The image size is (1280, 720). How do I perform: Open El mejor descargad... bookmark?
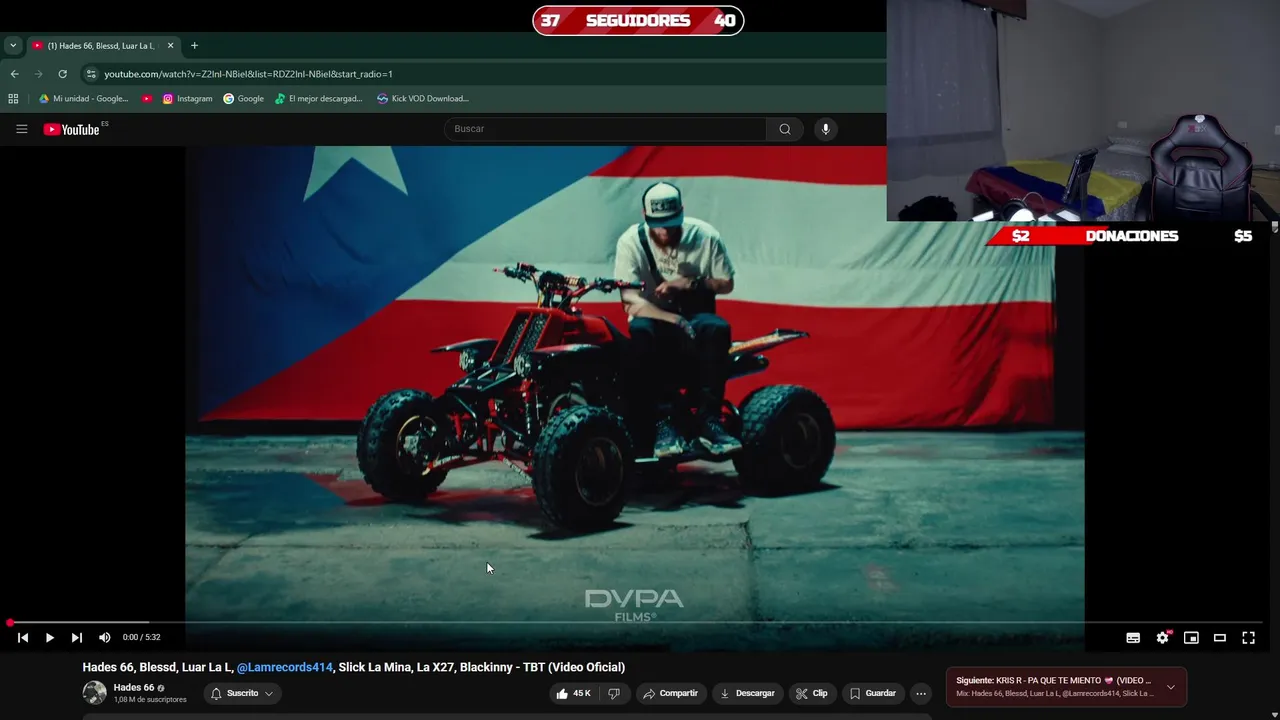[318, 99]
